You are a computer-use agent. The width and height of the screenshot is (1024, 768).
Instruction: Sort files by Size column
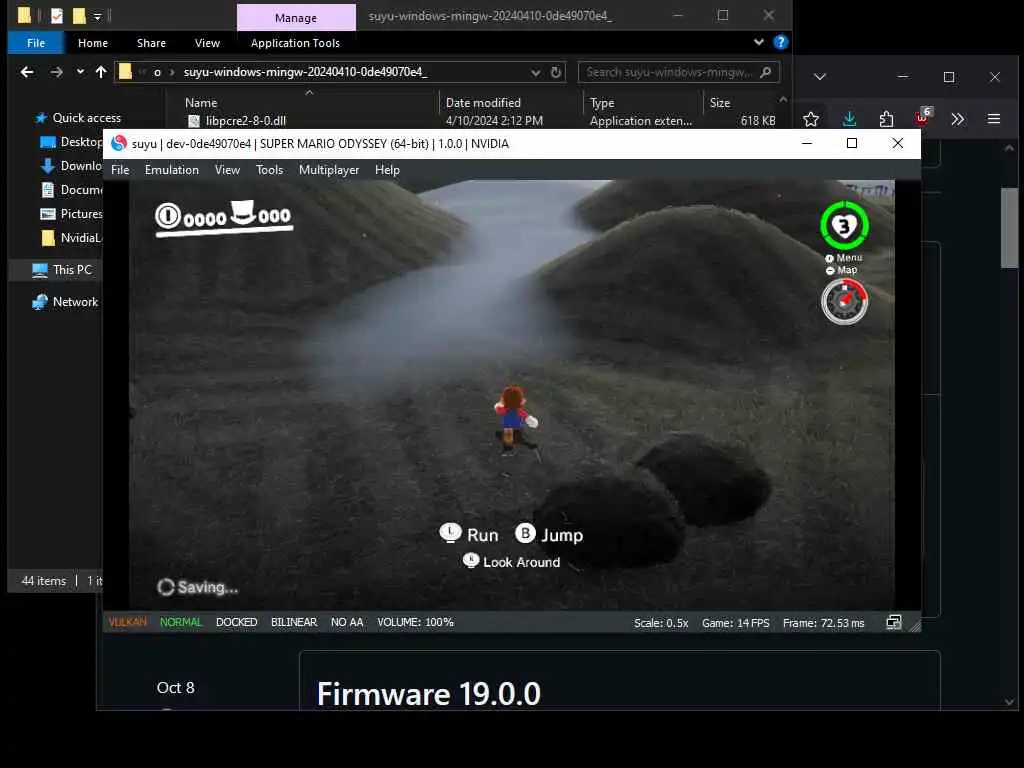pos(720,103)
